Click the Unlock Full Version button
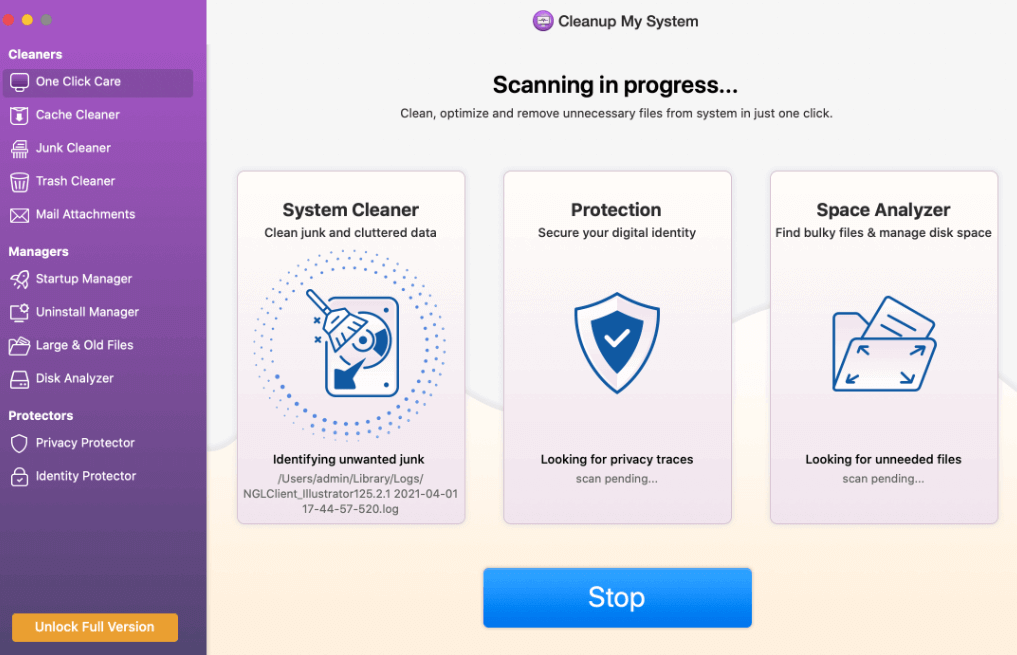Screen dimensions: 1017x655 pyautogui.click(x=95, y=627)
